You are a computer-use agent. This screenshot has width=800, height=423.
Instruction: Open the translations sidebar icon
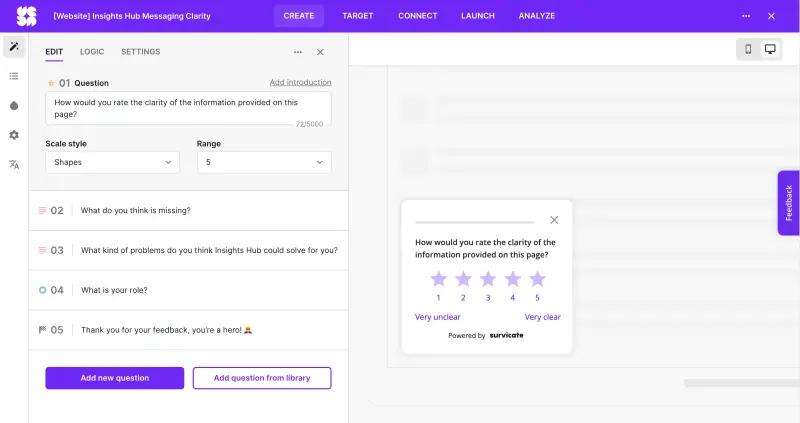click(x=14, y=164)
